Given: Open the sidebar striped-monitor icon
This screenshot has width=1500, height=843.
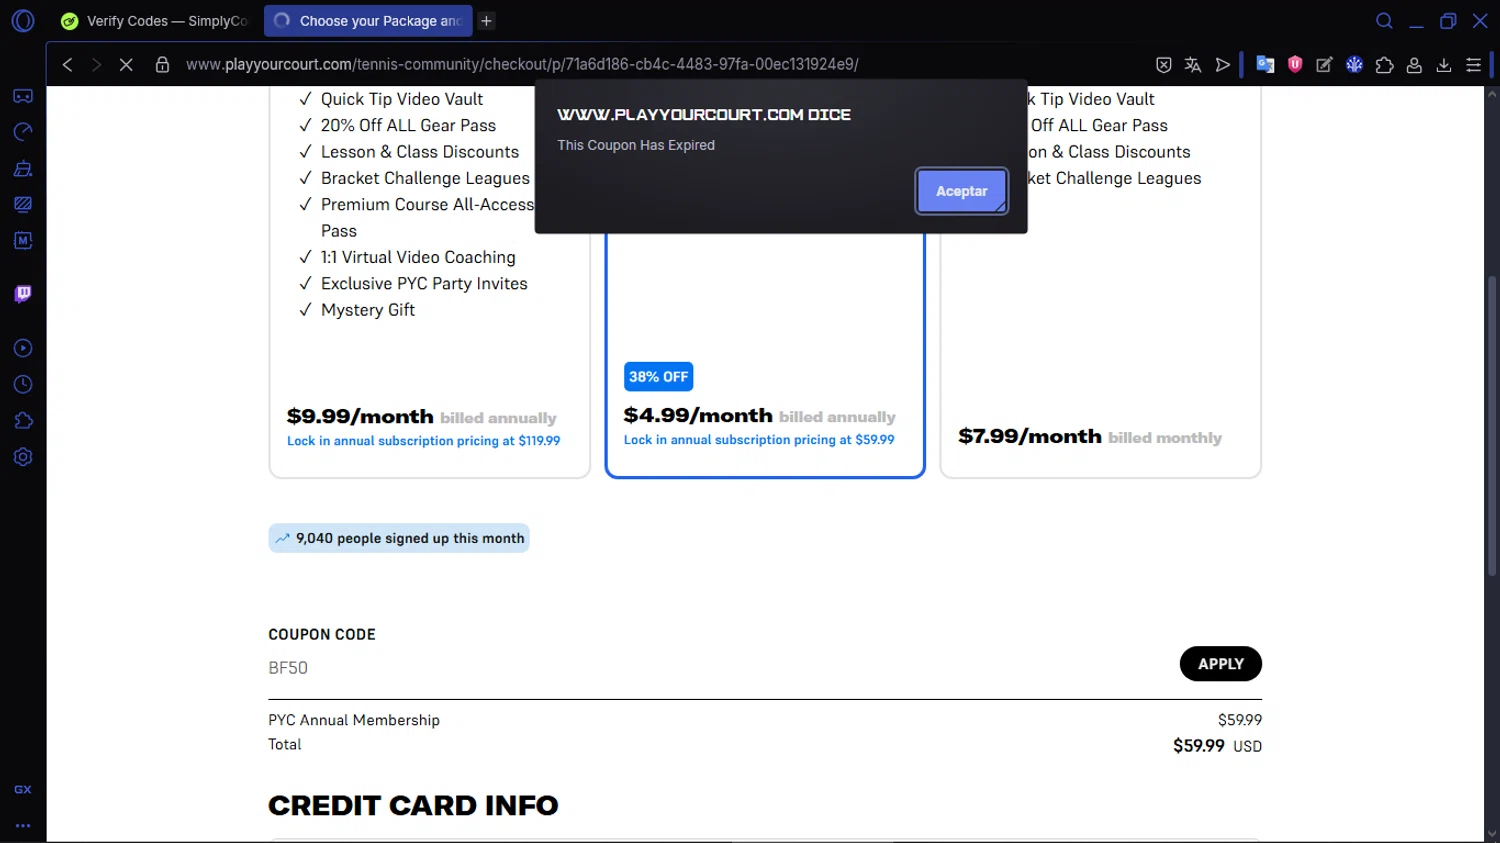Looking at the screenshot, I should [23, 204].
